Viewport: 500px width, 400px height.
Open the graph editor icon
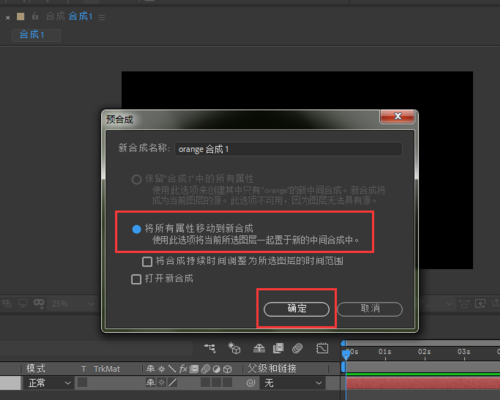[322, 348]
